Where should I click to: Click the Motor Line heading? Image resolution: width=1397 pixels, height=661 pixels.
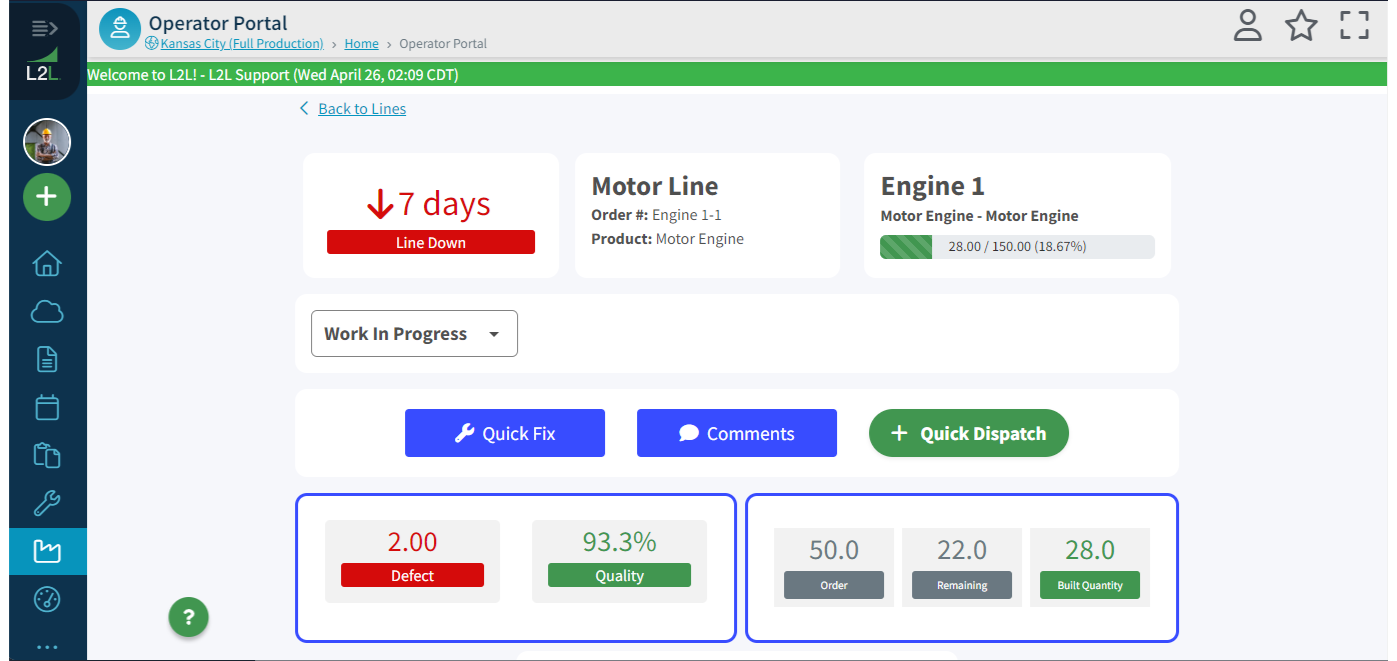pos(655,186)
